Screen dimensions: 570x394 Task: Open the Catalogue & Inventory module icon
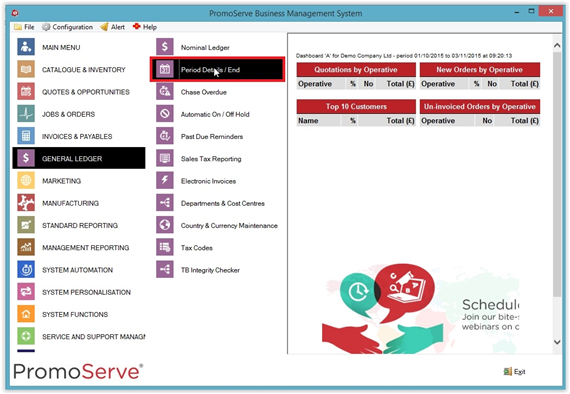[x=26, y=69]
